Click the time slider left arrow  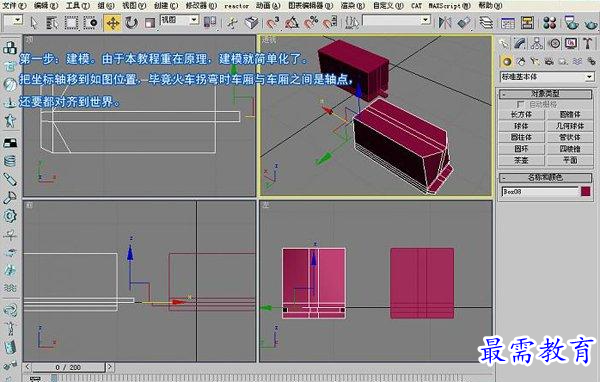click(x=28, y=367)
